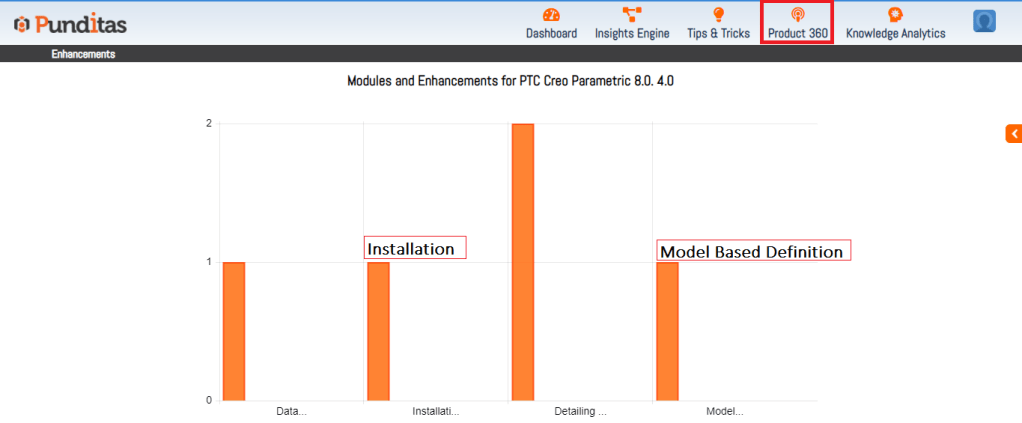Select the Enhancements tab
1022x423 pixels.
pyautogui.click(x=83, y=54)
